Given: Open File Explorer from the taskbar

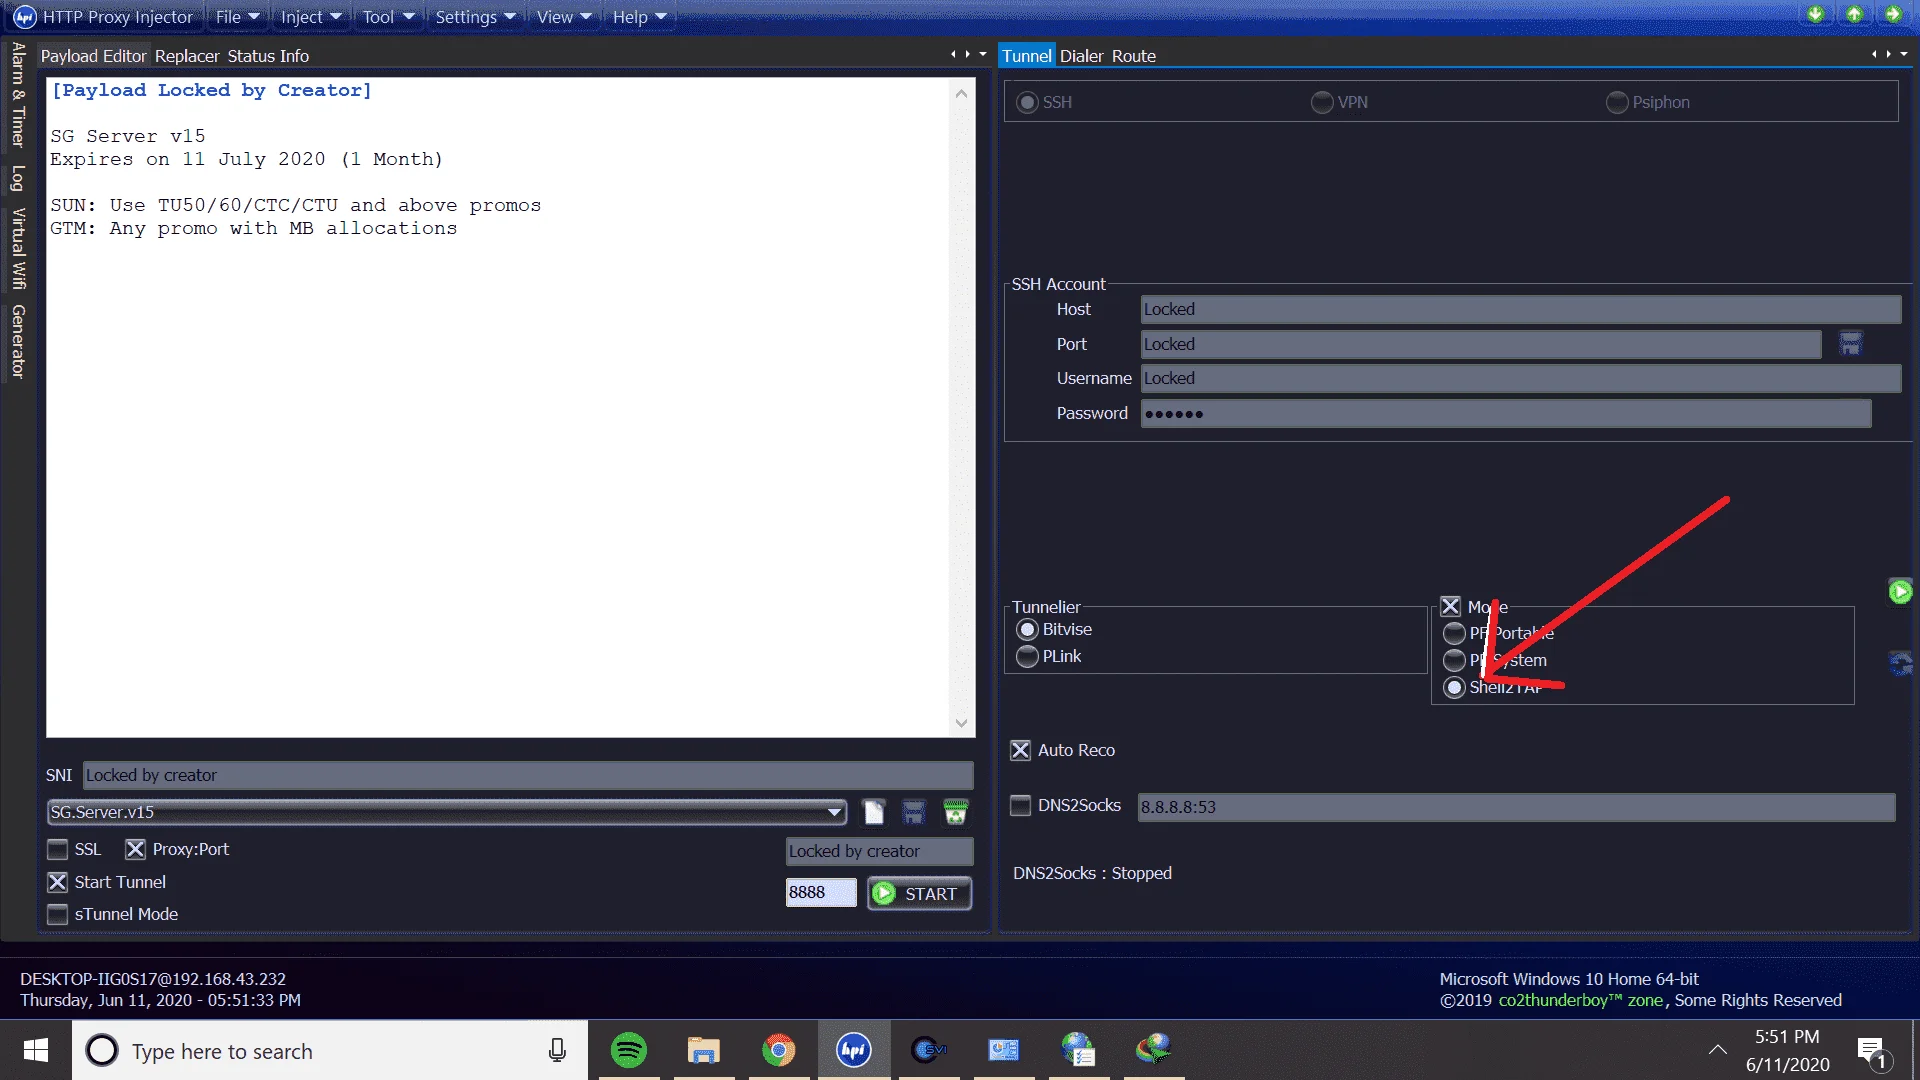Looking at the screenshot, I should [704, 1050].
